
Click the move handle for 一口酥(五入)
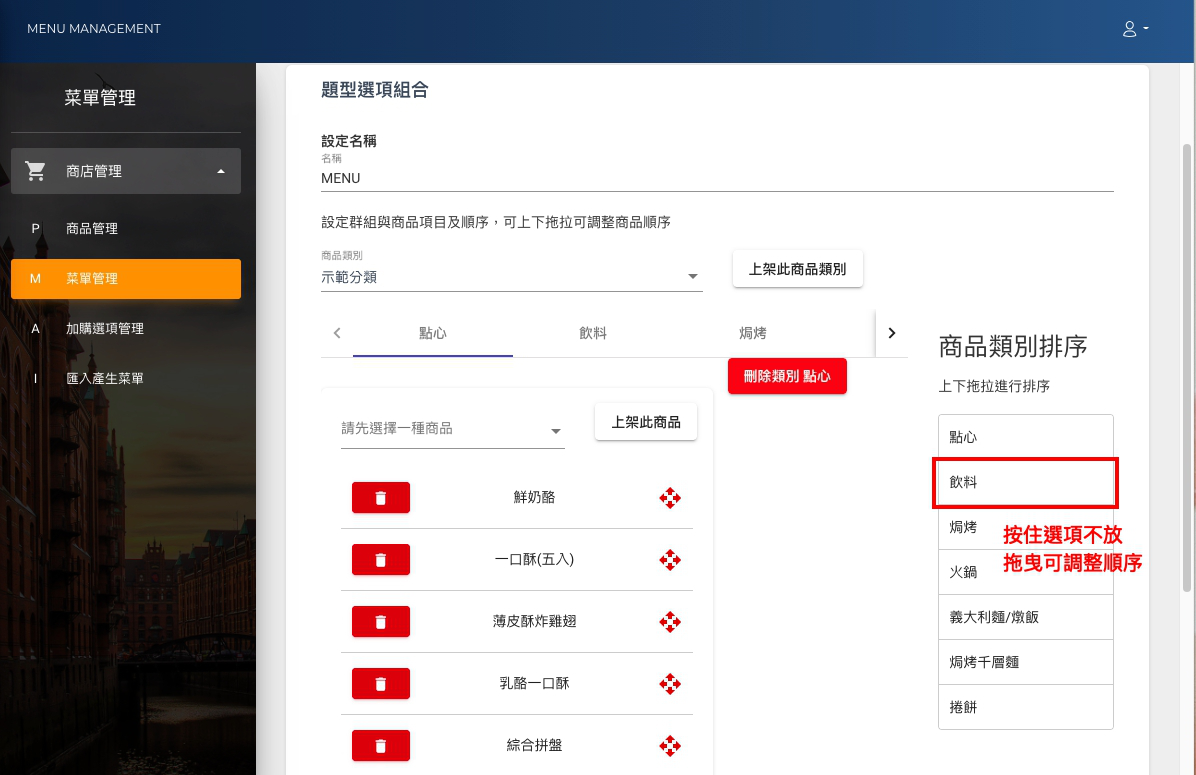point(670,560)
